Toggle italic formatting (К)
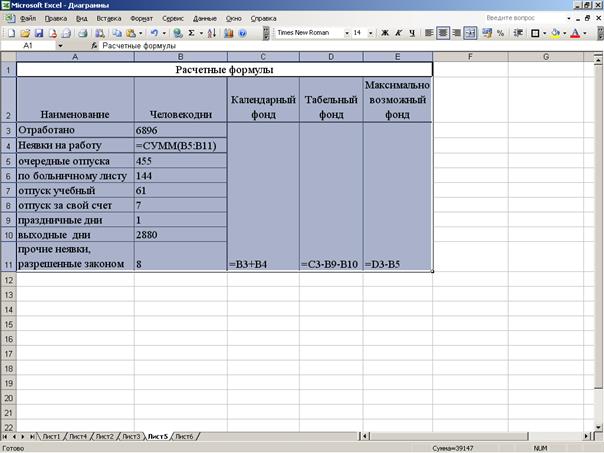This screenshot has height=453, width=604. [x=398, y=33]
